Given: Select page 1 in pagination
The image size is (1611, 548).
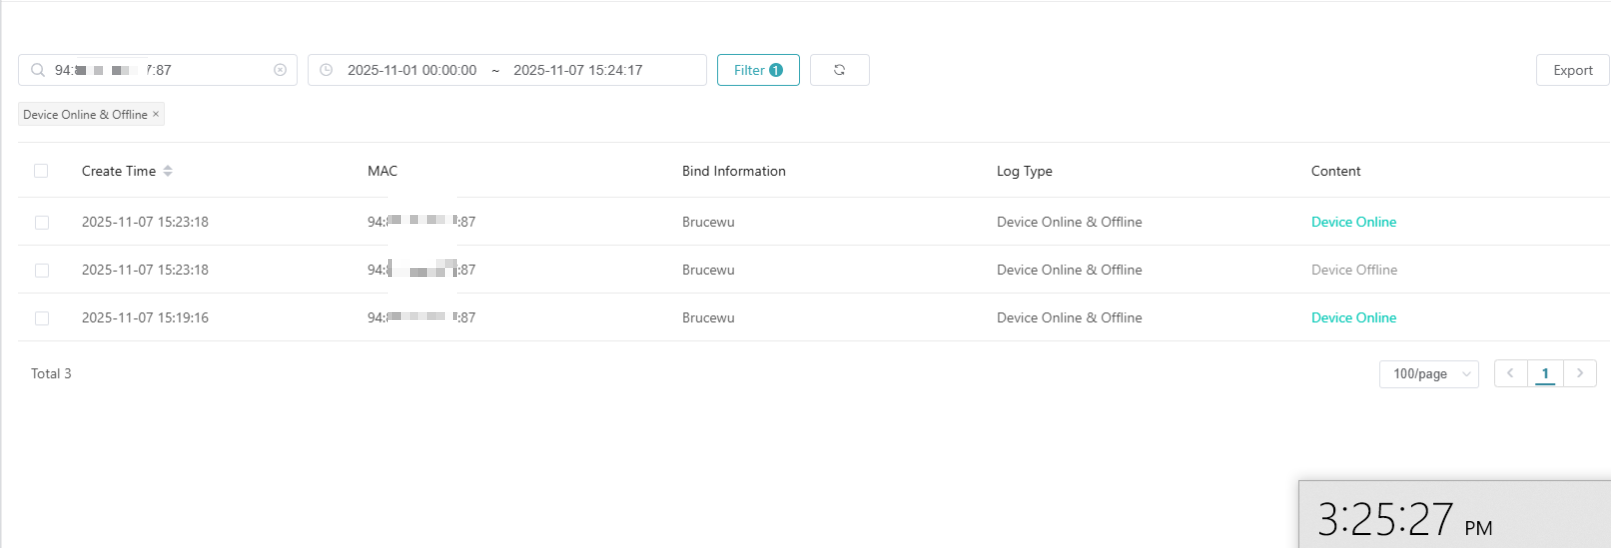Looking at the screenshot, I should click(x=1545, y=373).
